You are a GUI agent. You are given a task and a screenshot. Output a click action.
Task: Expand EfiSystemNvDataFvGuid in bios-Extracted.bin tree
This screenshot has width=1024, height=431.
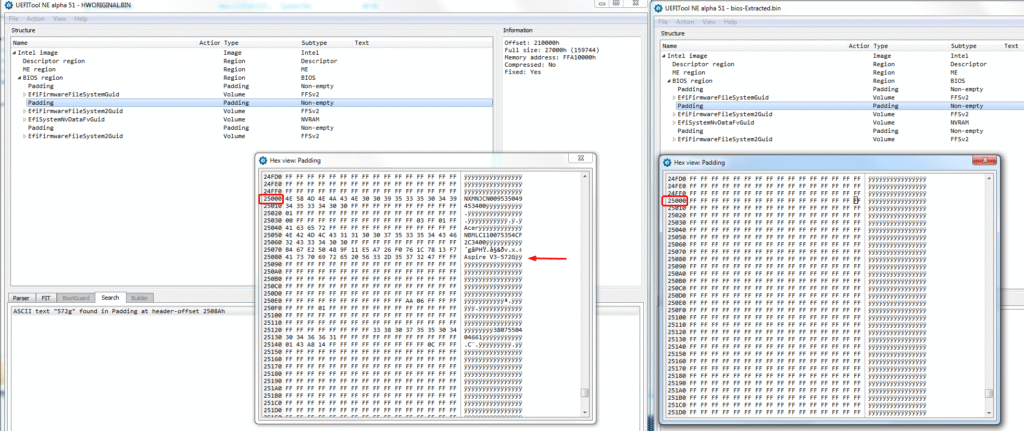673,123
